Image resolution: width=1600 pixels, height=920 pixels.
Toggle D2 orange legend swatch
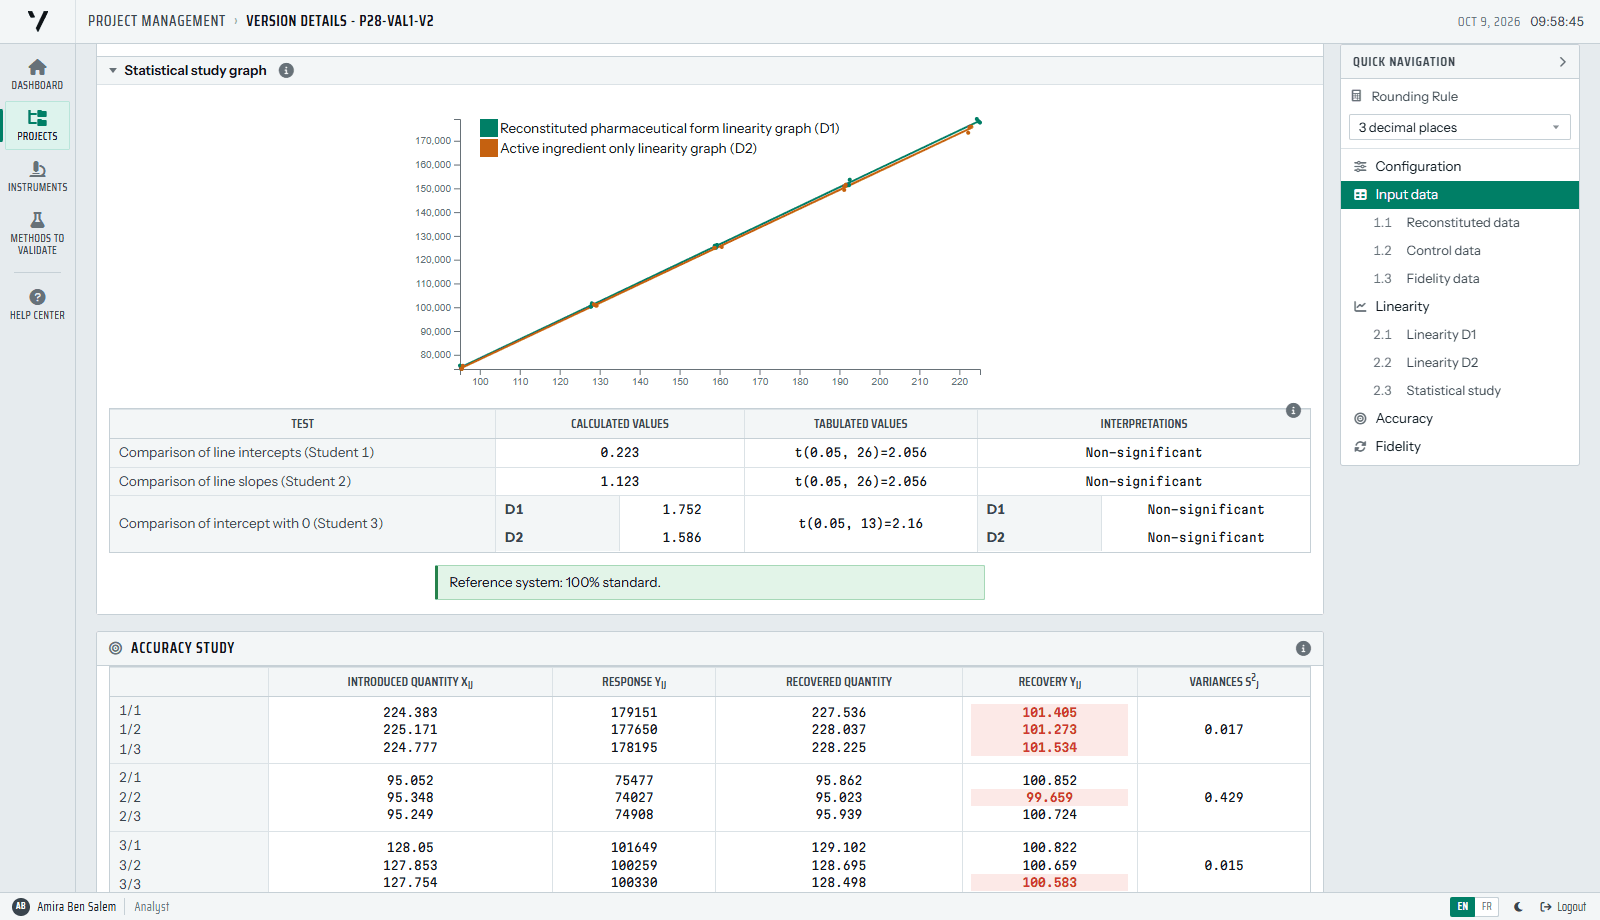(x=489, y=148)
